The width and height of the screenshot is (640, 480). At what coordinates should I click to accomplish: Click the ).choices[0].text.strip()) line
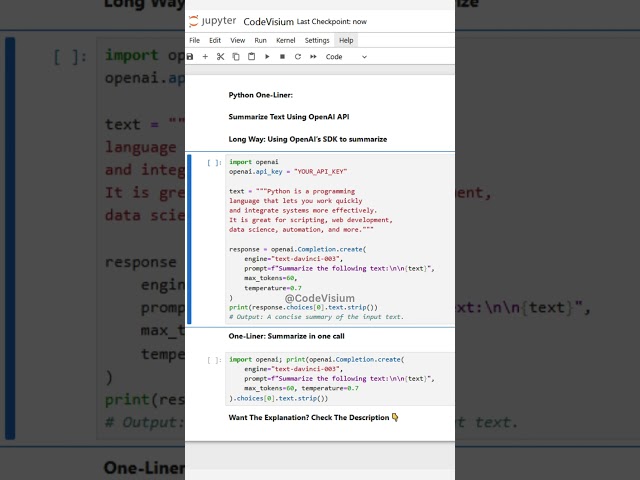click(278, 398)
